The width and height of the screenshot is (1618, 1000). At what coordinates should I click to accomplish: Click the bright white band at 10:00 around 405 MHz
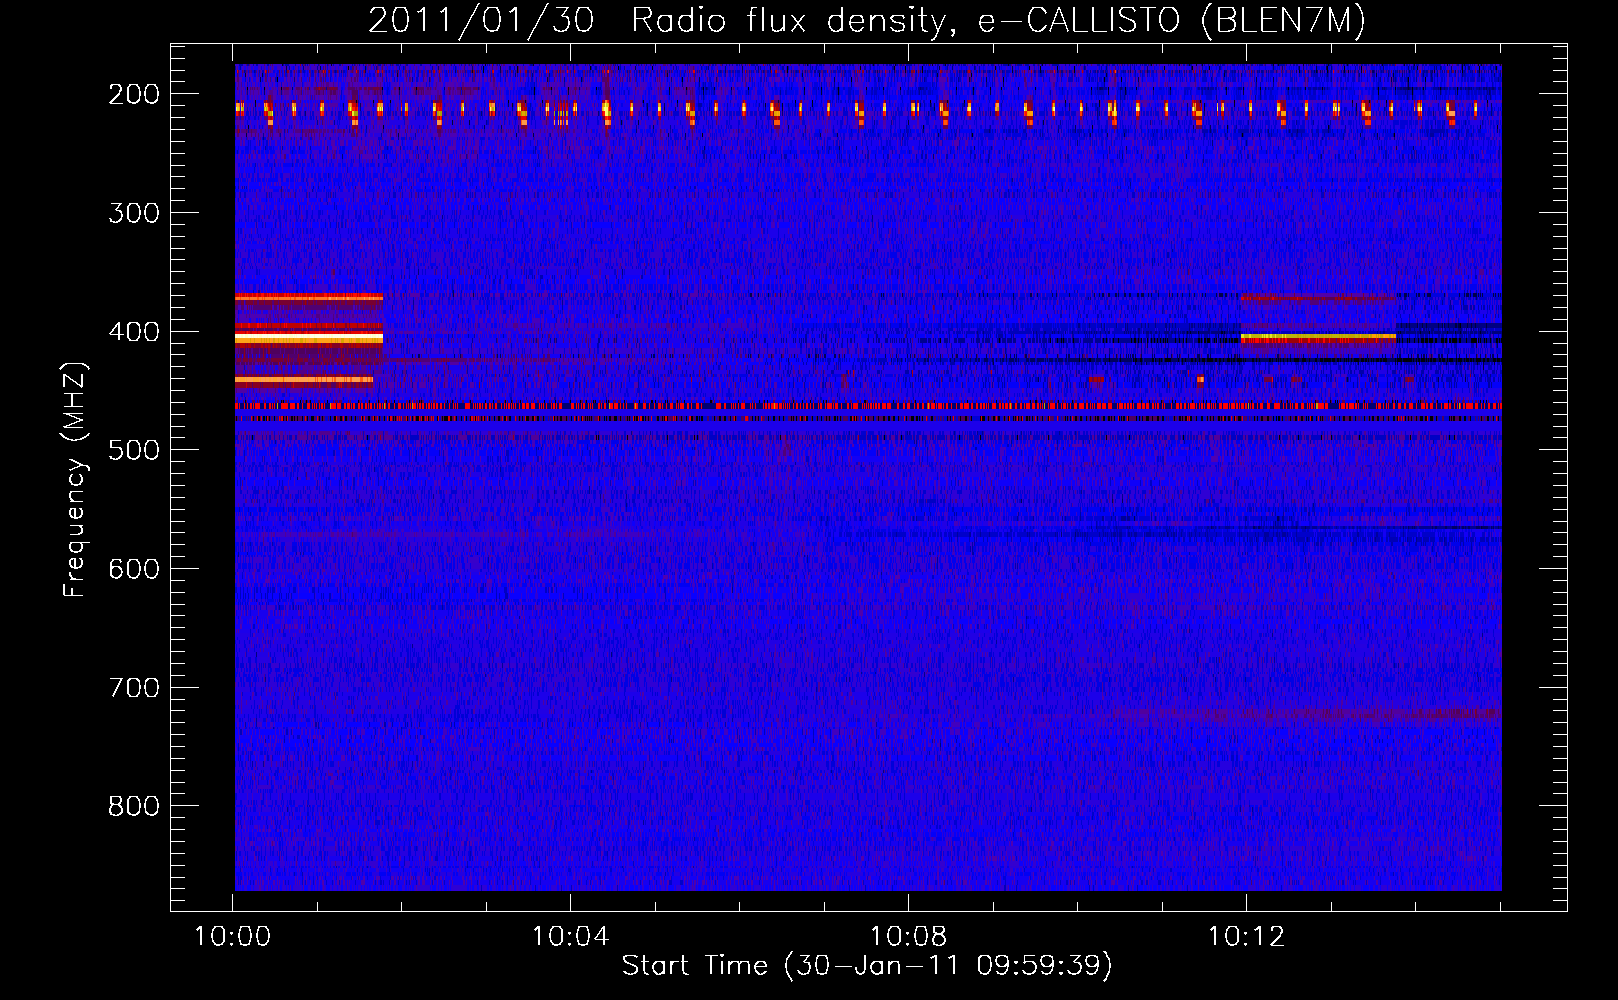(x=309, y=339)
